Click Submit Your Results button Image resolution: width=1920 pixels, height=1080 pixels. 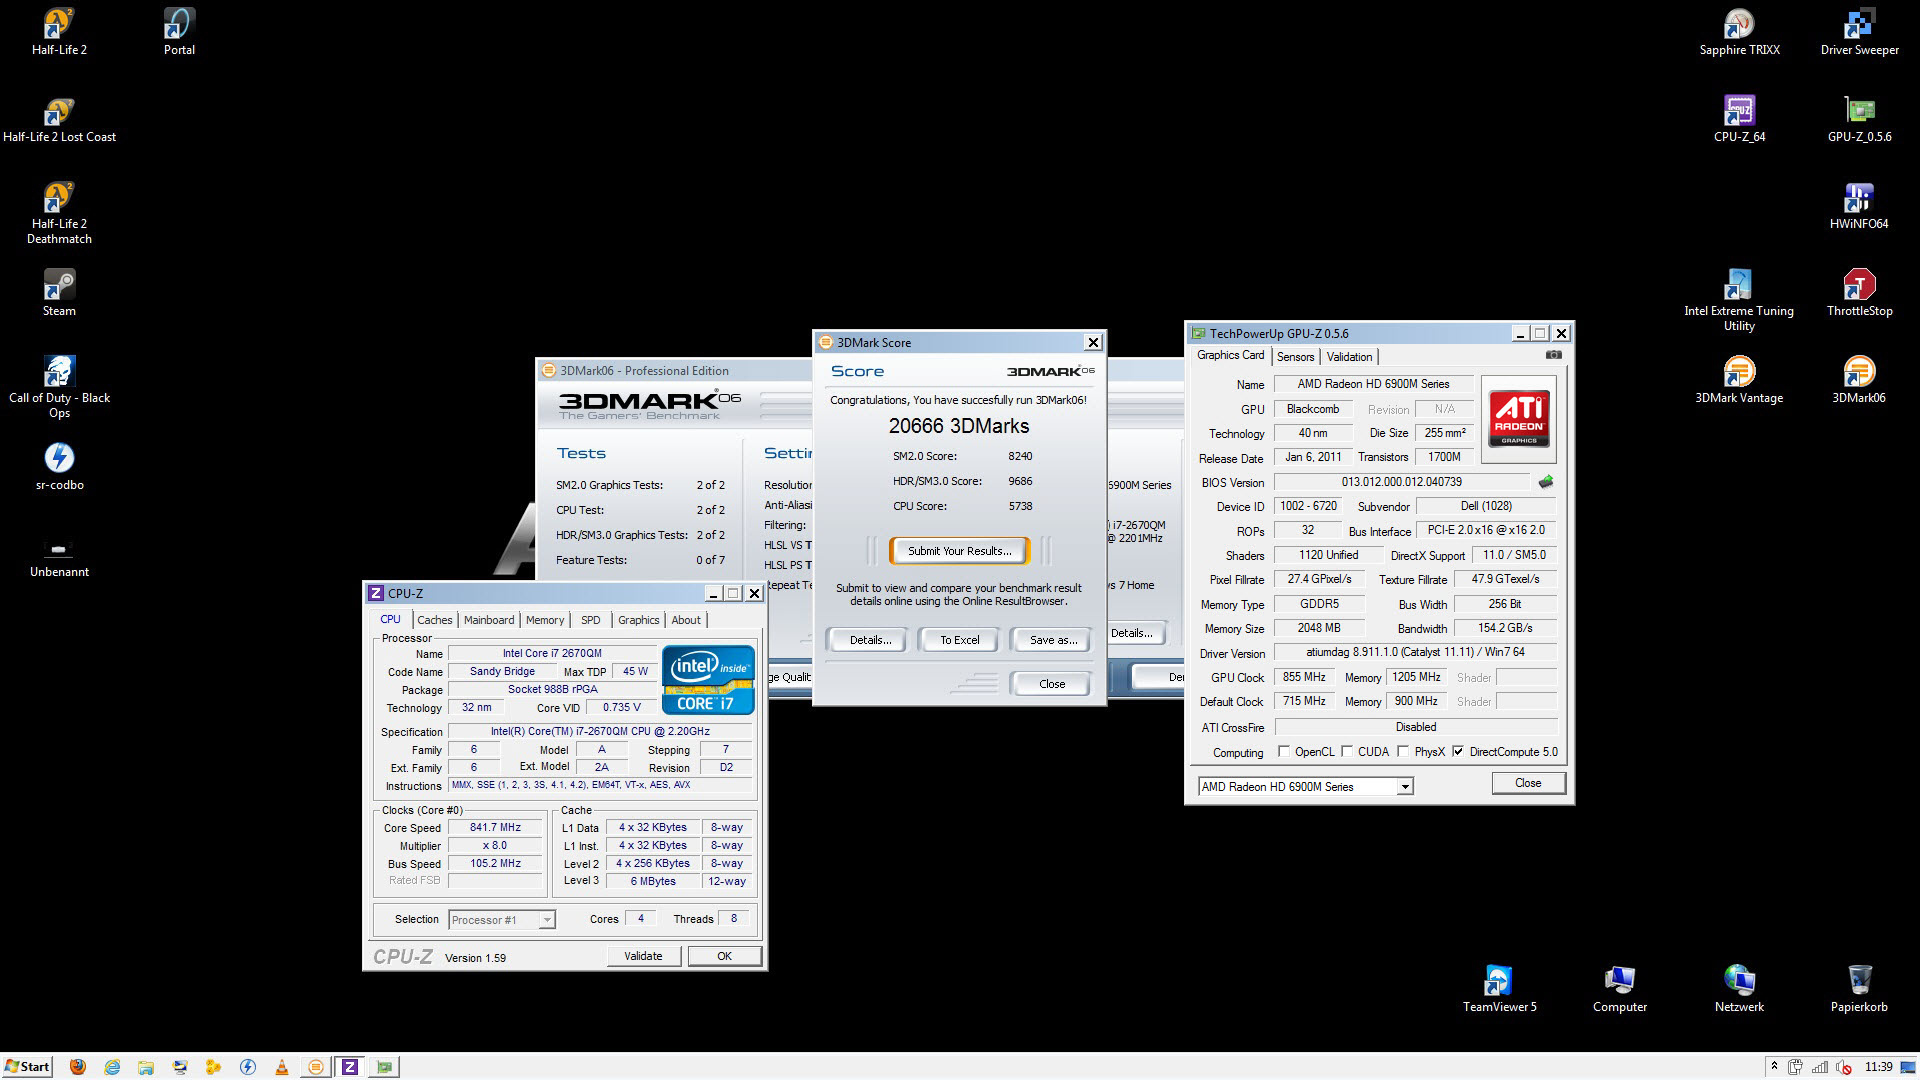[x=960, y=551]
